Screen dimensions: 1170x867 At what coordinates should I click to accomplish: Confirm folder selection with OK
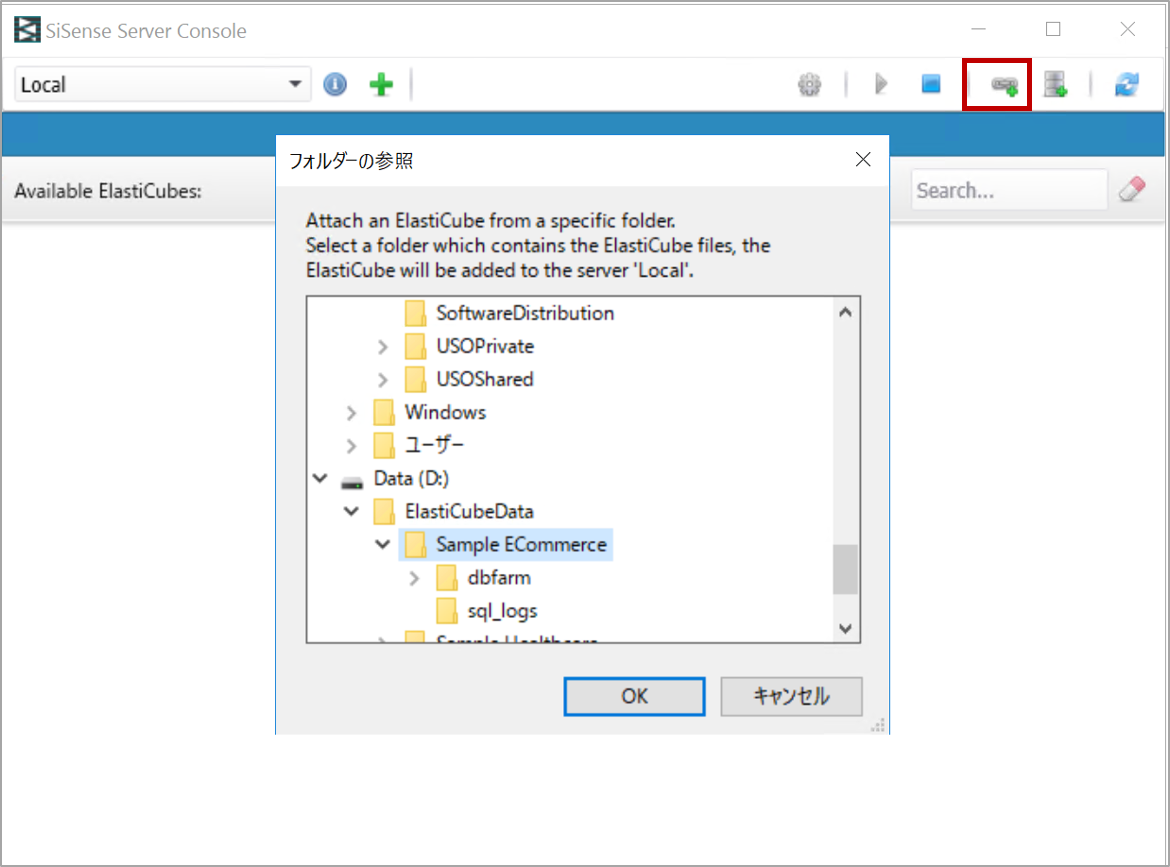634,696
